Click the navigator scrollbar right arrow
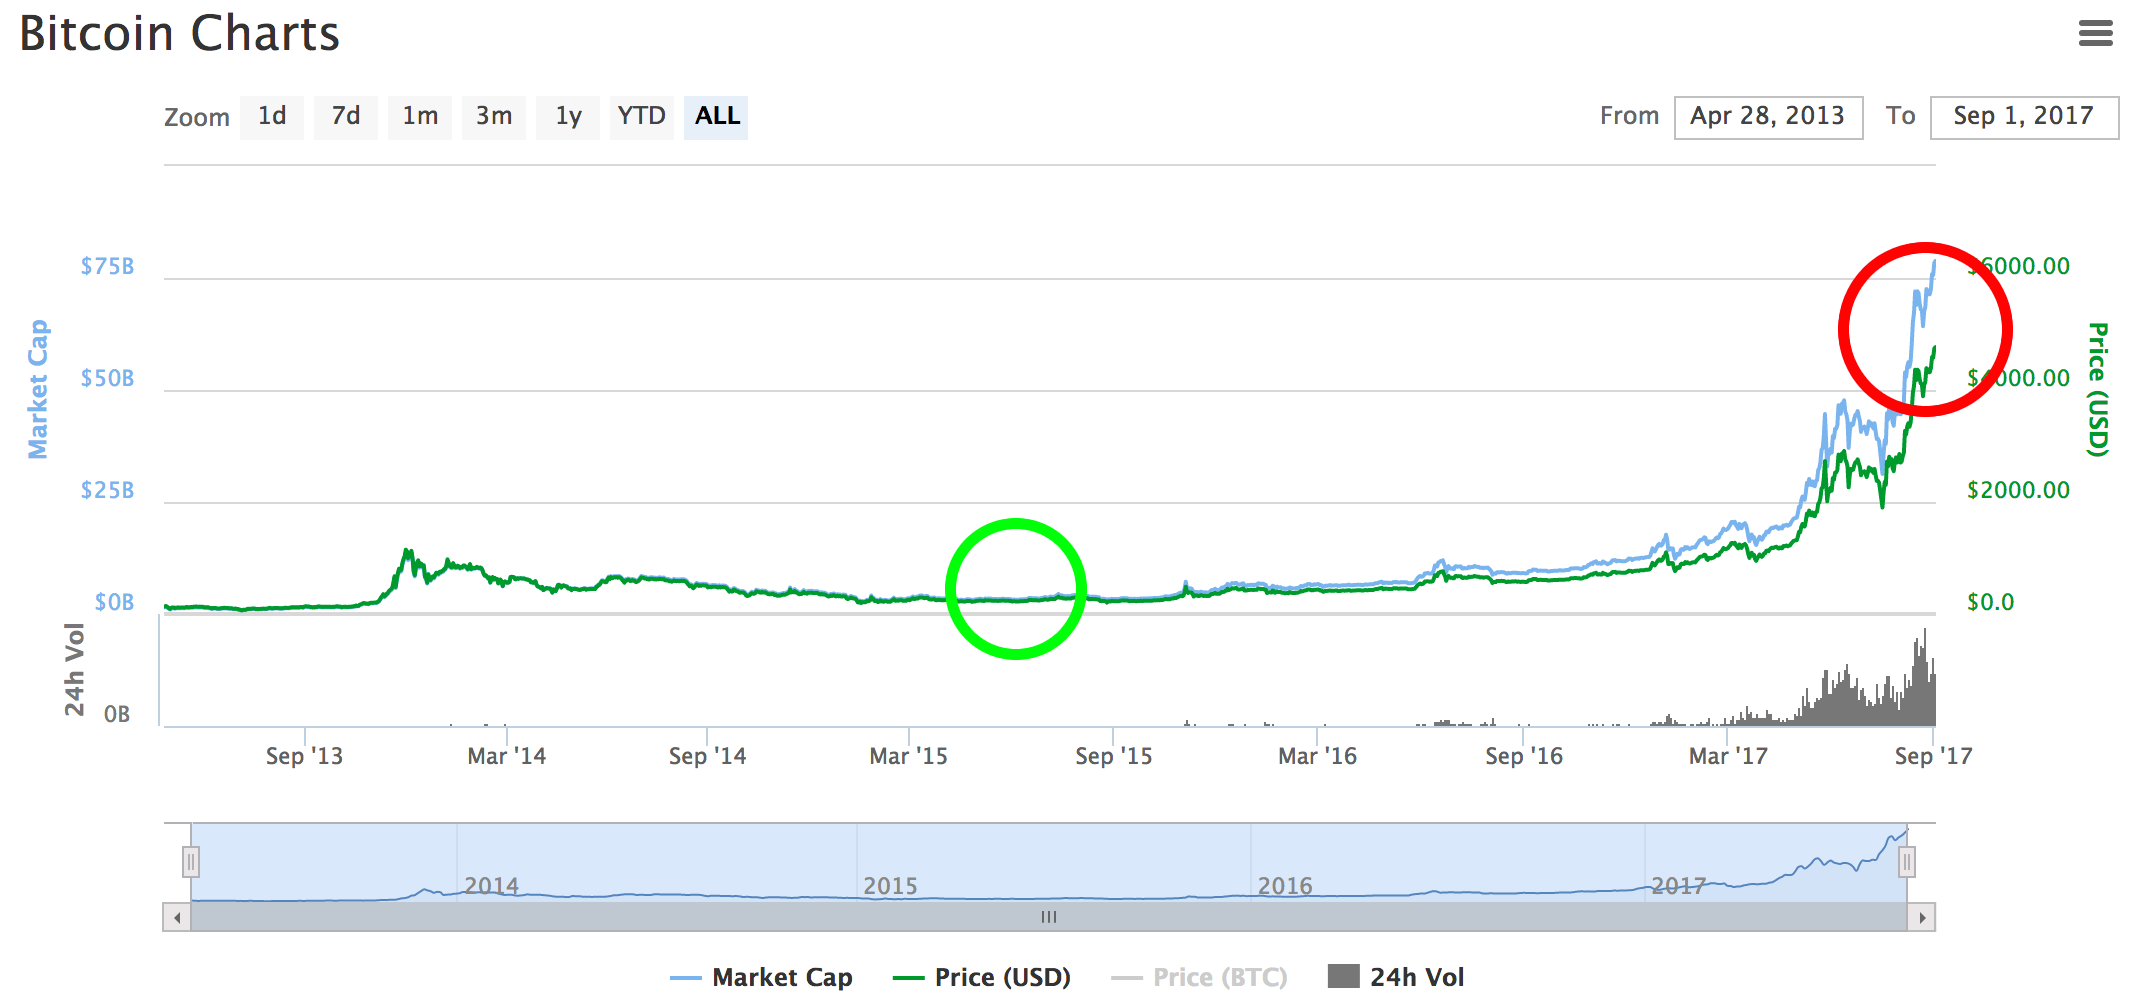The width and height of the screenshot is (2142, 1004). tap(1922, 917)
